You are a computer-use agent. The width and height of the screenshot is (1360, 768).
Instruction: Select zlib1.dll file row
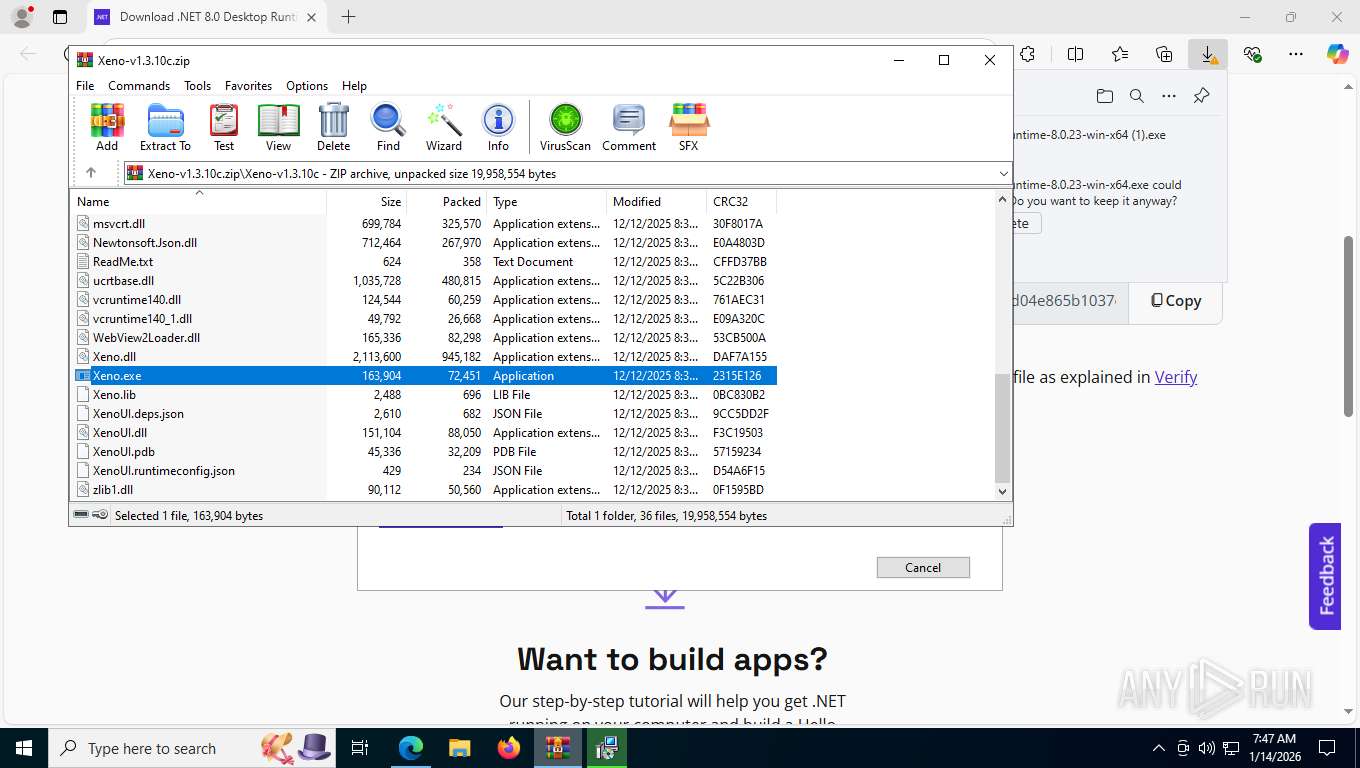(424, 490)
